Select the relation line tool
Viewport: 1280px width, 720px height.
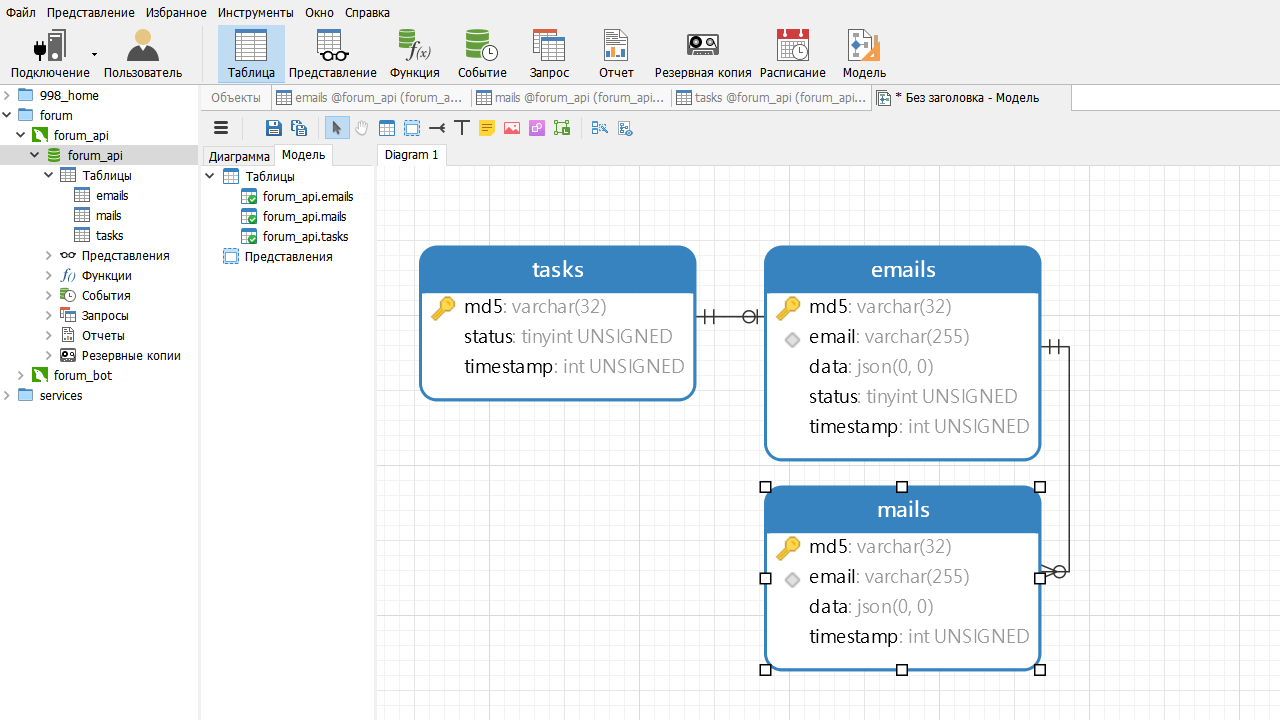pyautogui.click(x=437, y=128)
